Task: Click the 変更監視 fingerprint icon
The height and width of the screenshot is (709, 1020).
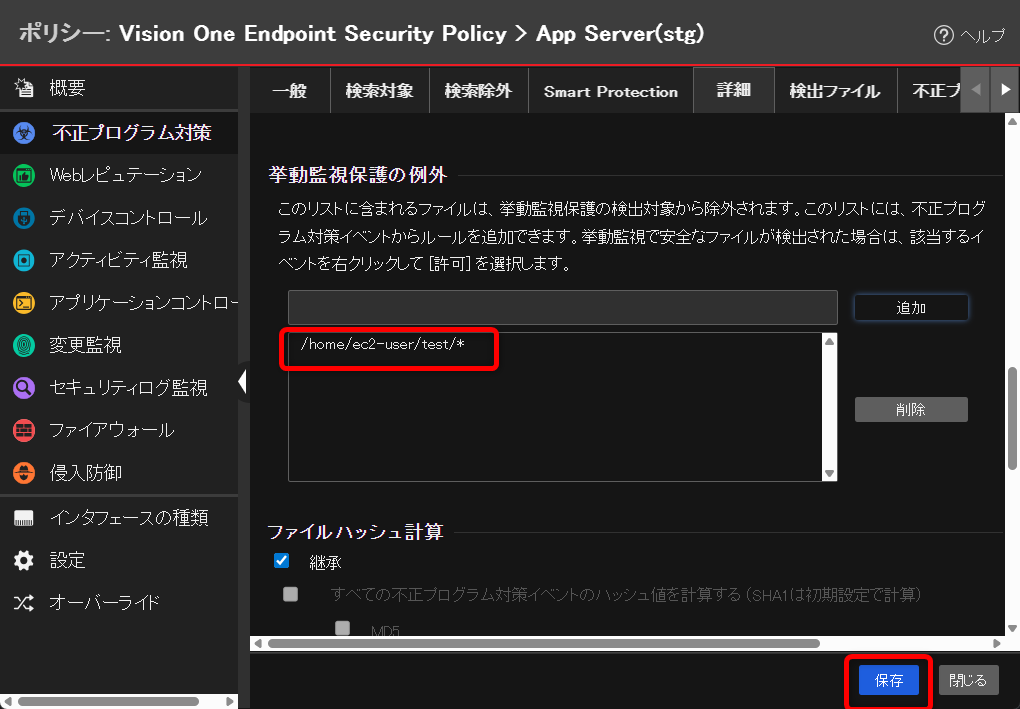Action: (24, 345)
